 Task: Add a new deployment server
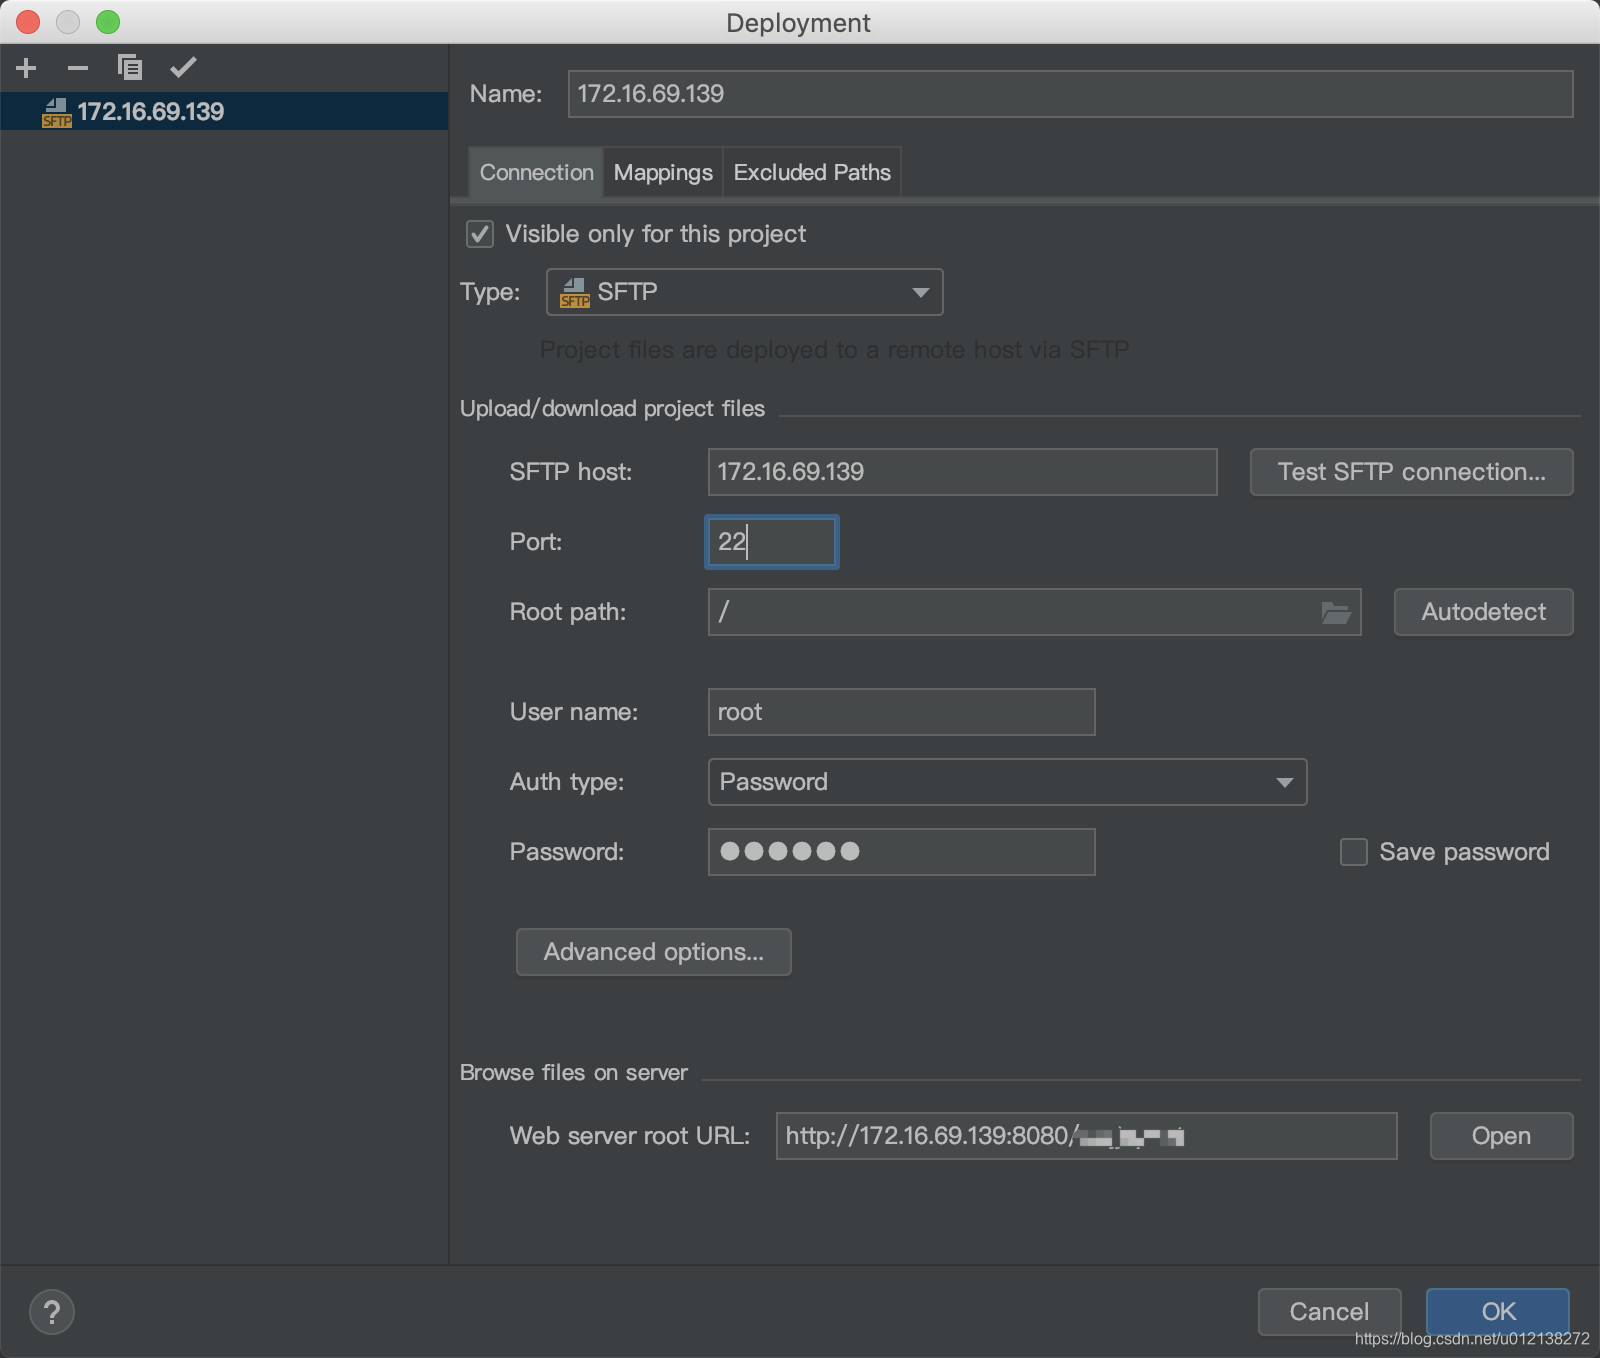[27, 68]
